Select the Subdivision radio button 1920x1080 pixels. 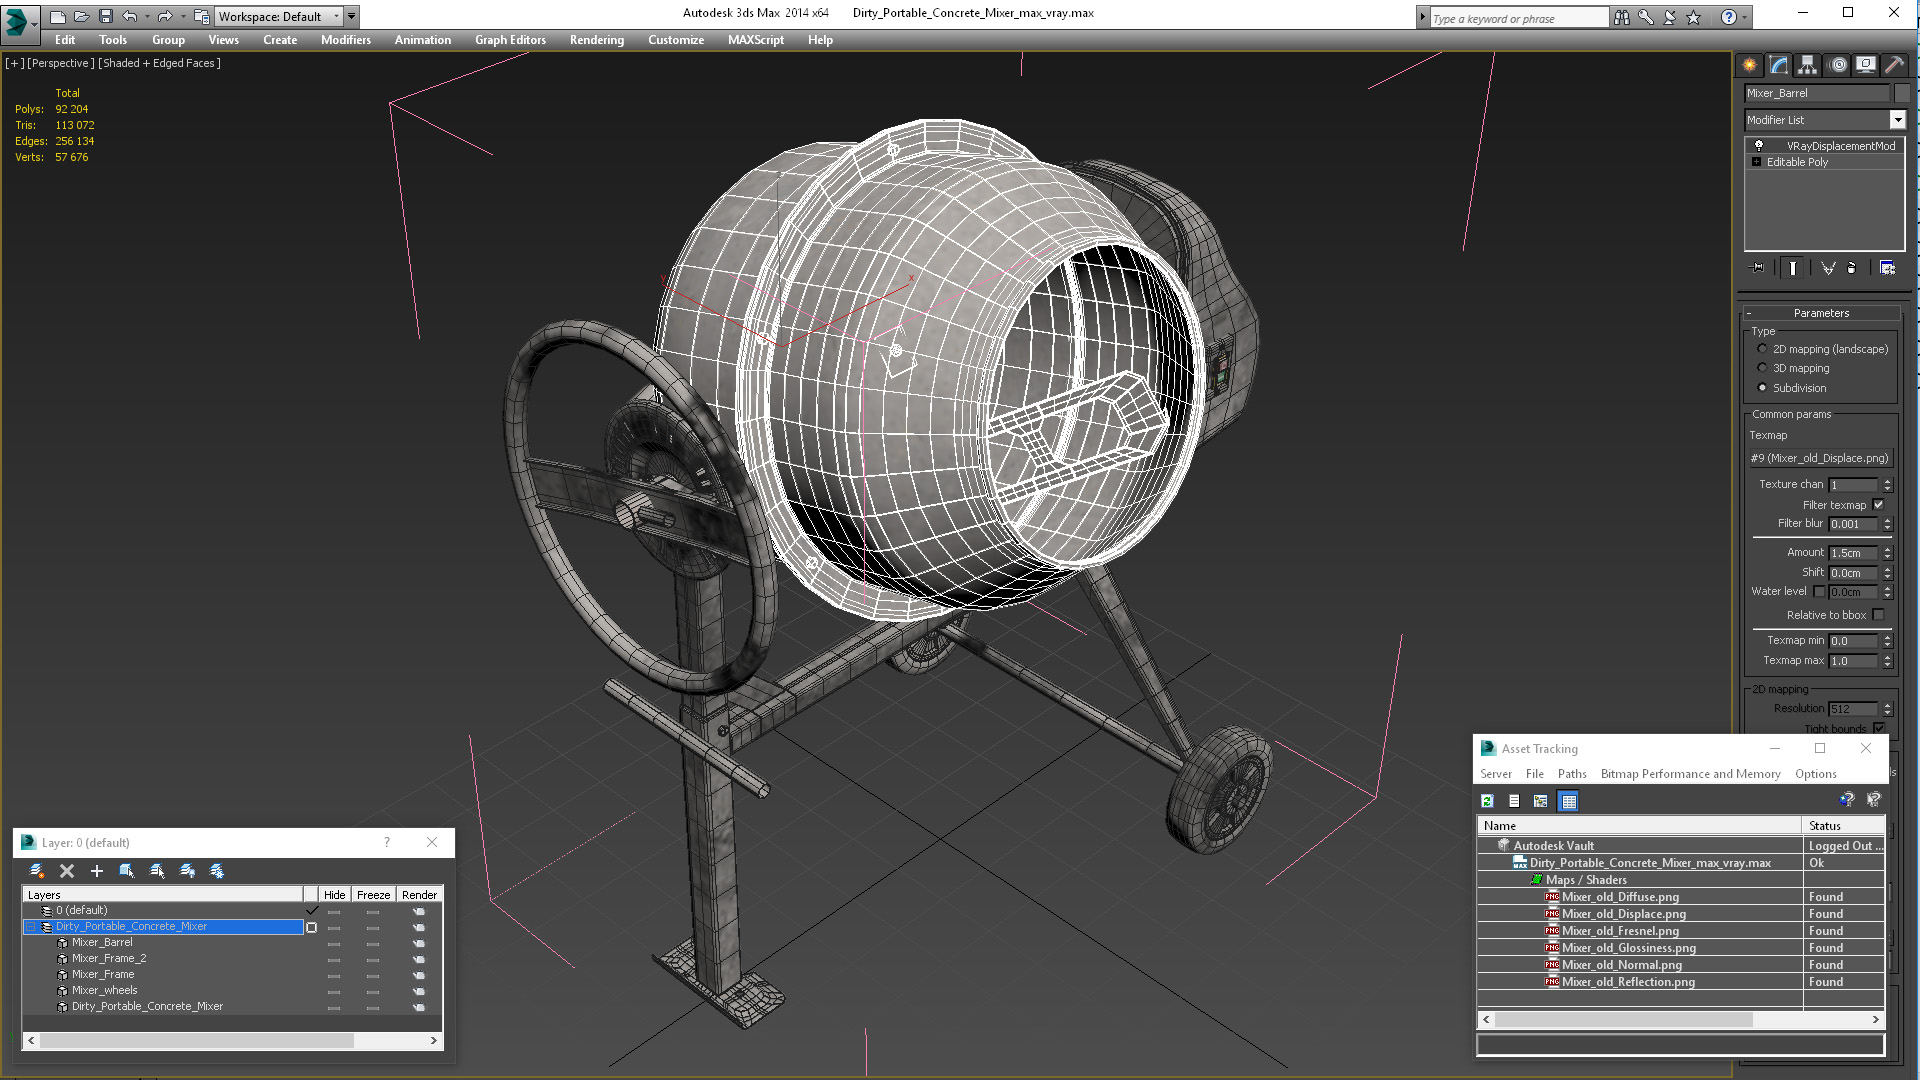[1762, 388]
